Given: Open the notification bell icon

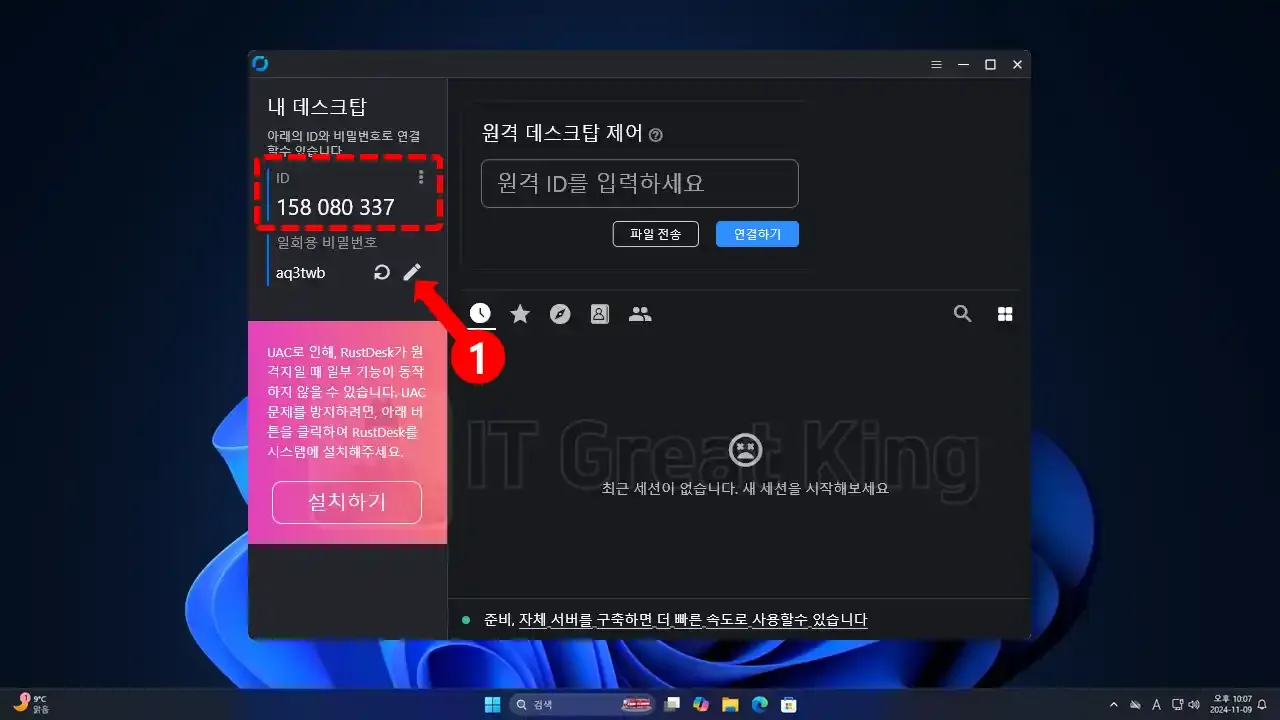Looking at the screenshot, I should point(1262,704).
